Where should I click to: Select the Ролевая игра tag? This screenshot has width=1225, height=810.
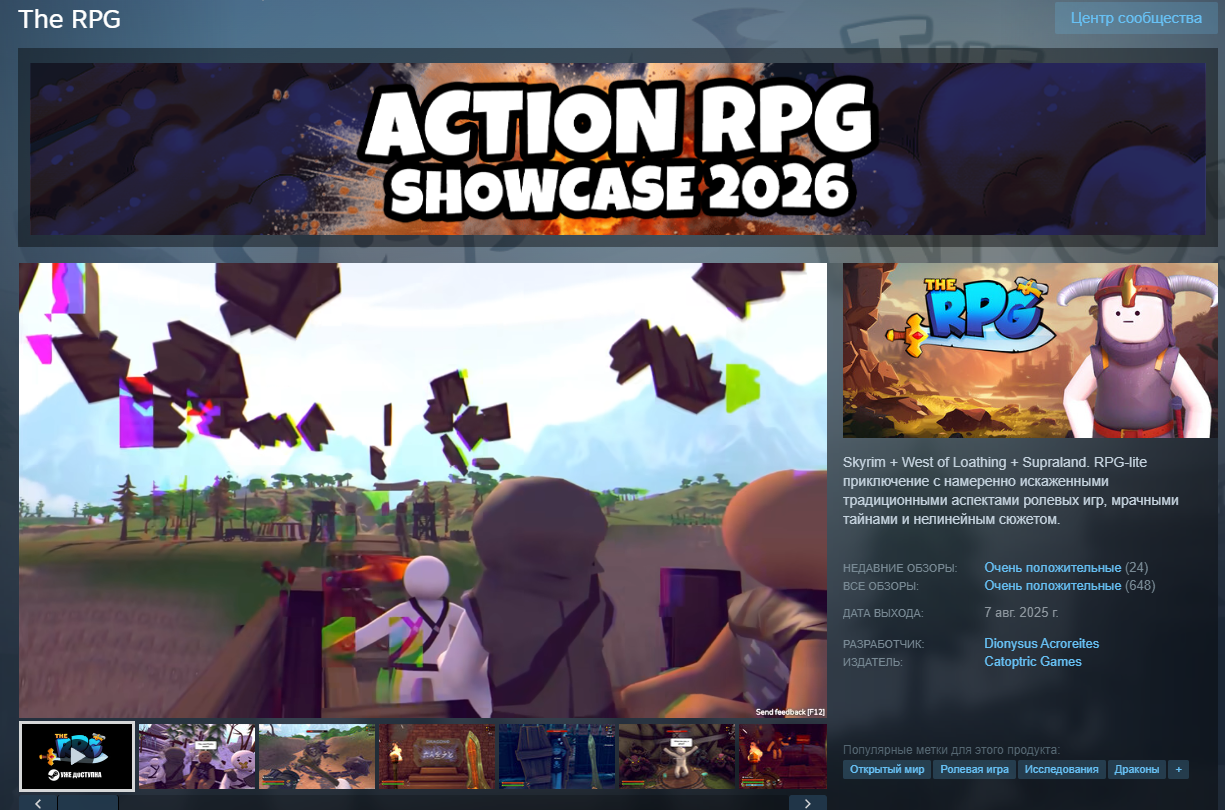click(974, 769)
